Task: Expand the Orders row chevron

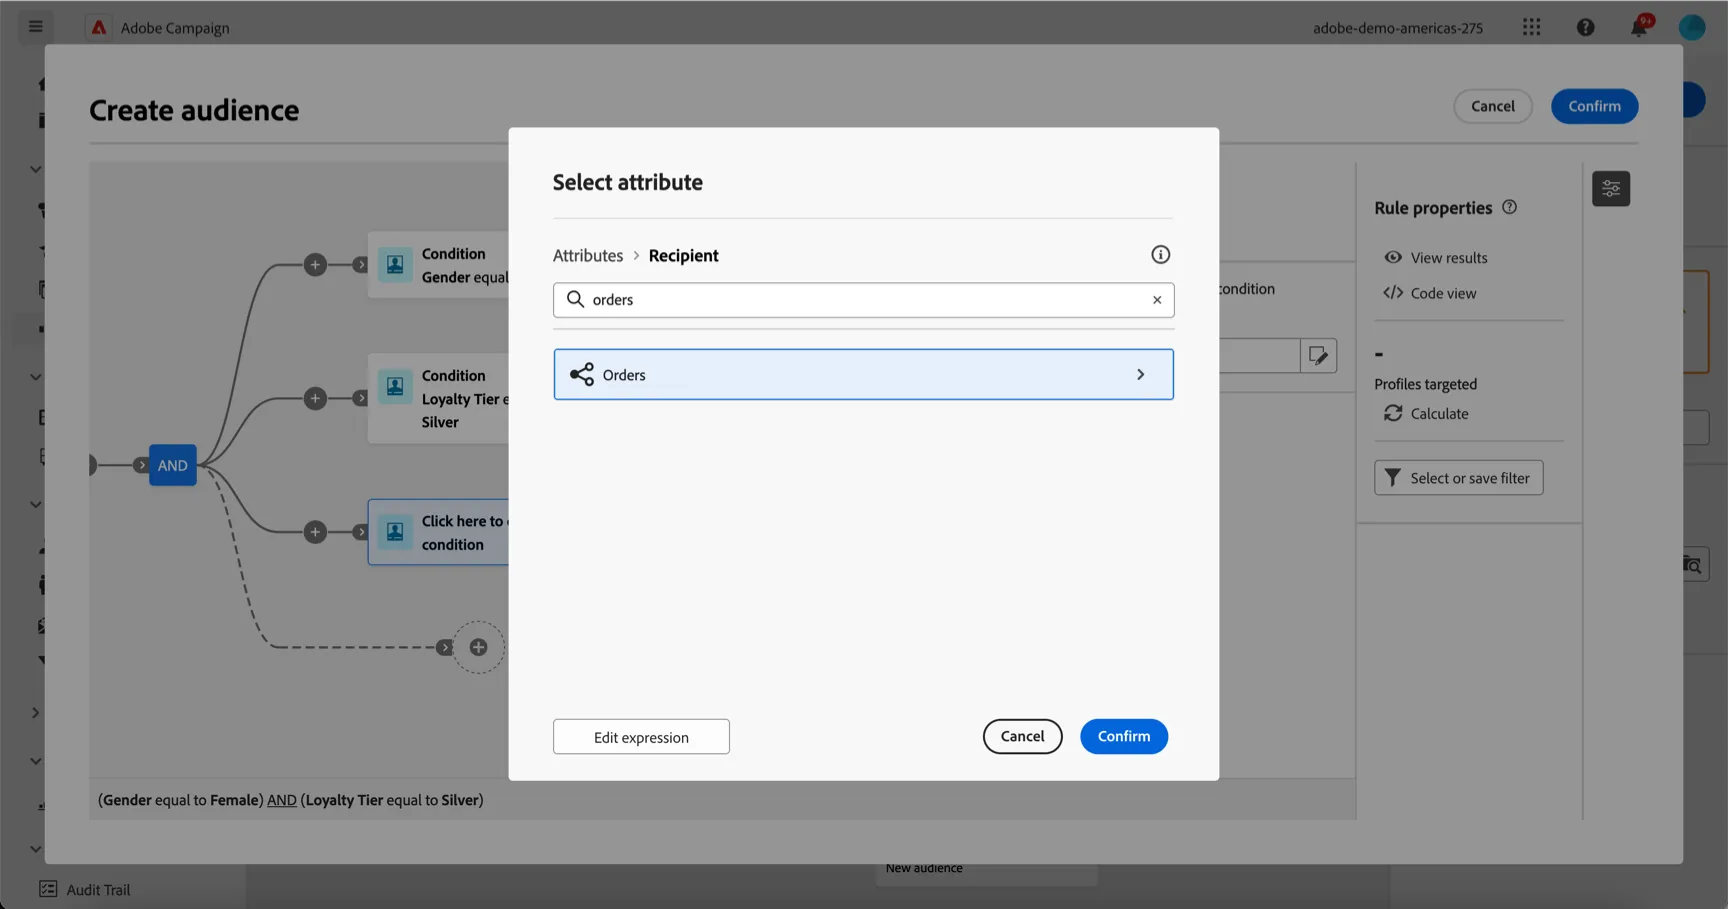Action: click(1140, 374)
